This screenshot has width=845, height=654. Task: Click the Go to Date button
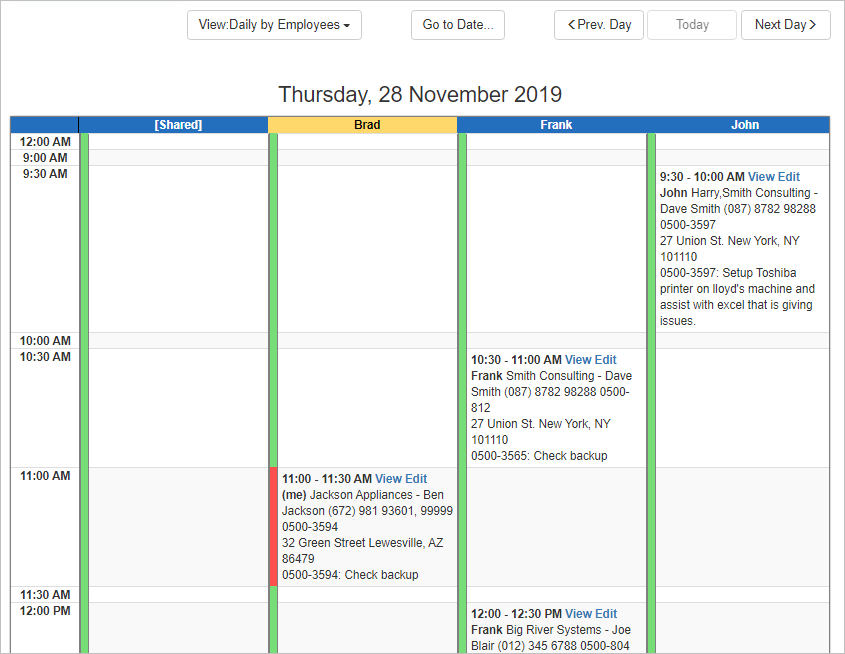click(457, 25)
